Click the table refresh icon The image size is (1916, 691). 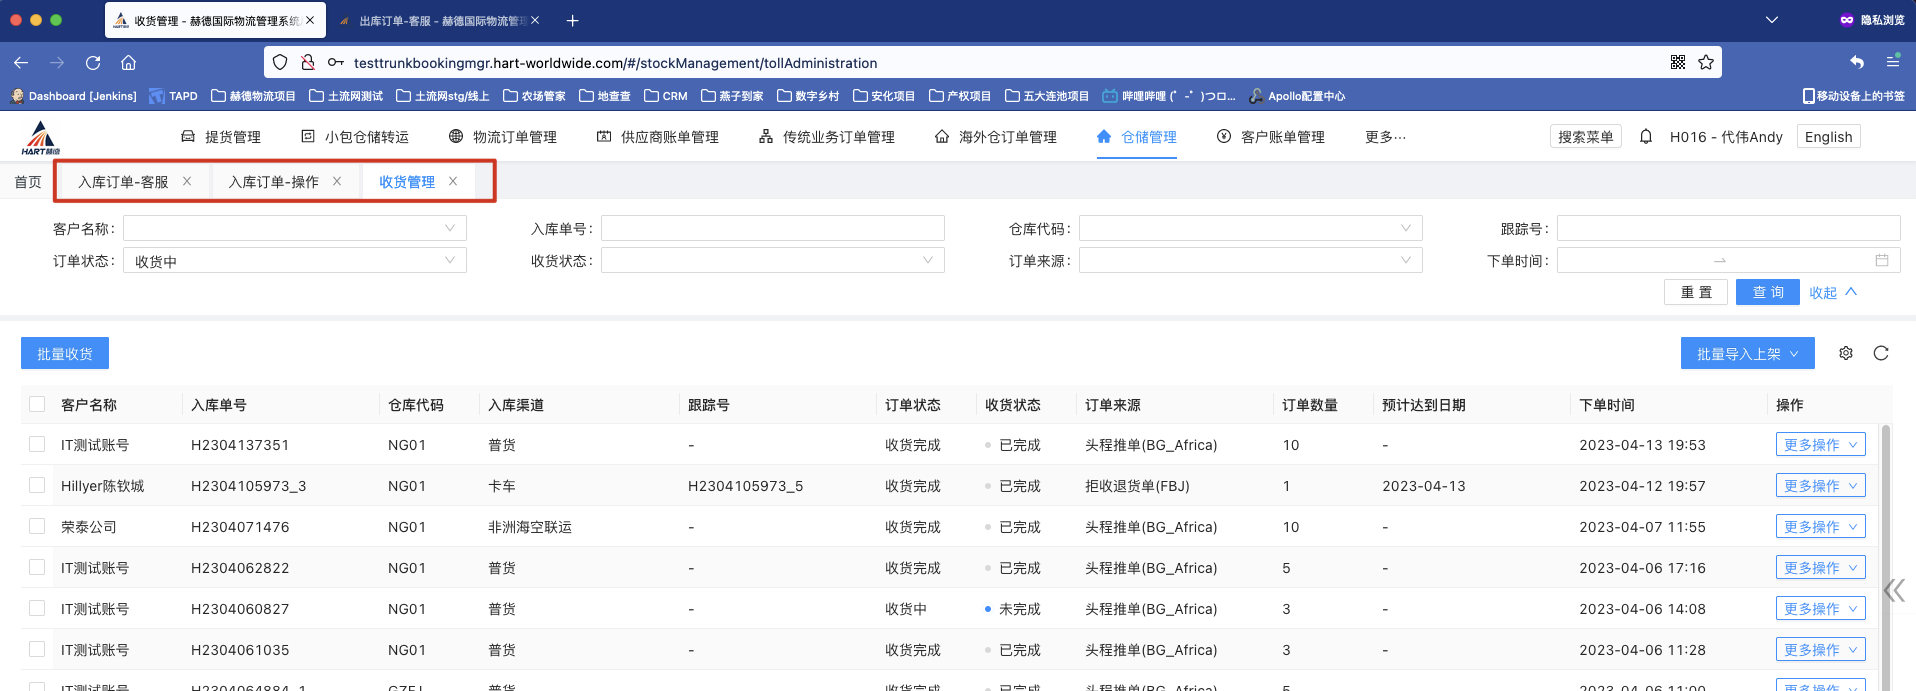tap(1881, 353)
